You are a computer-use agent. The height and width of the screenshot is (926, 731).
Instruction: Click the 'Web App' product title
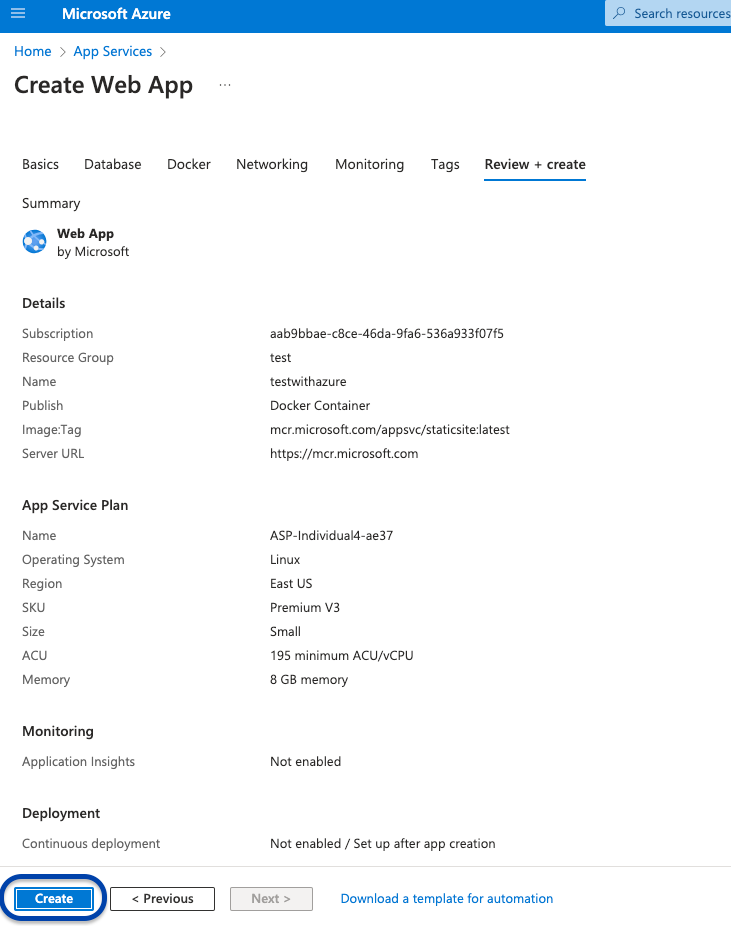pyautogui.click(x=85, y=233)
